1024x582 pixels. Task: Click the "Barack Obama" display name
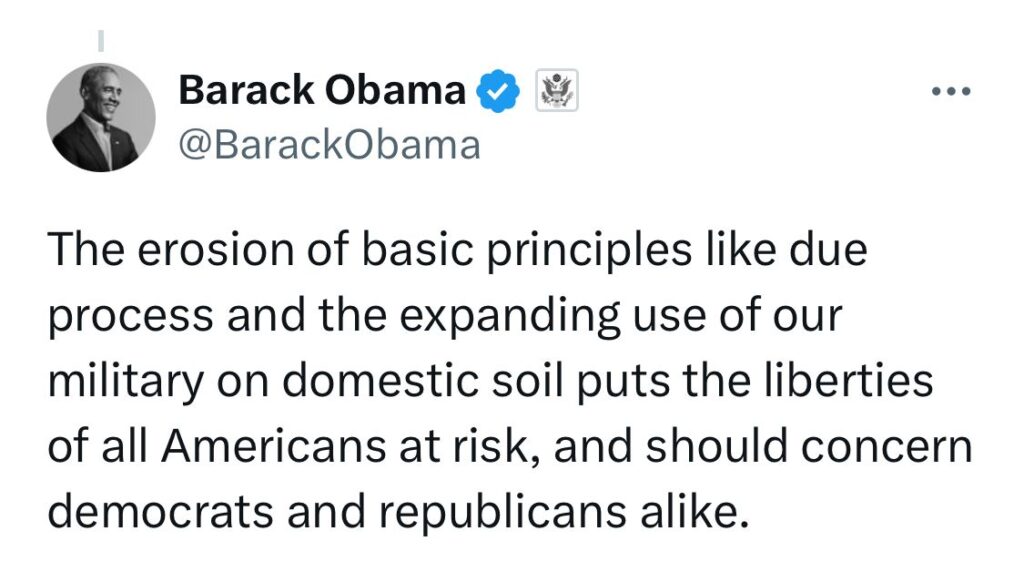321,92
